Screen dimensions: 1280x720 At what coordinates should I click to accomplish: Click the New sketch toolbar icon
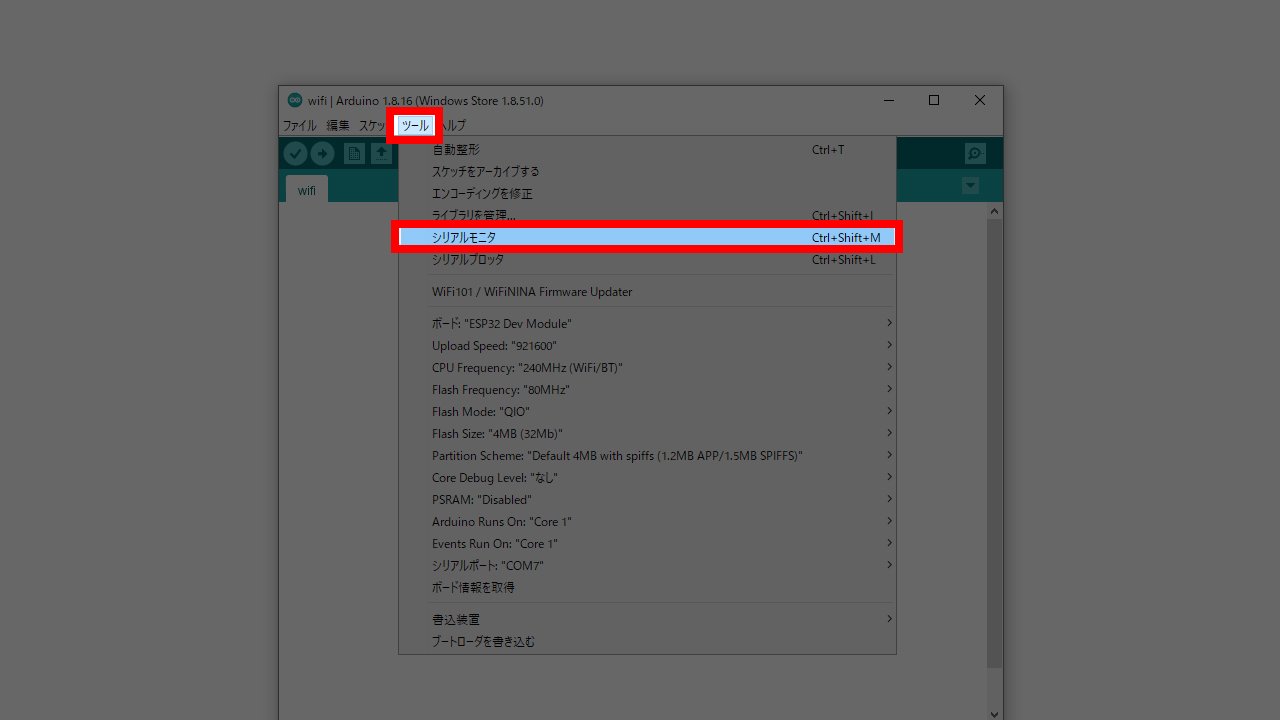(354, 153)
